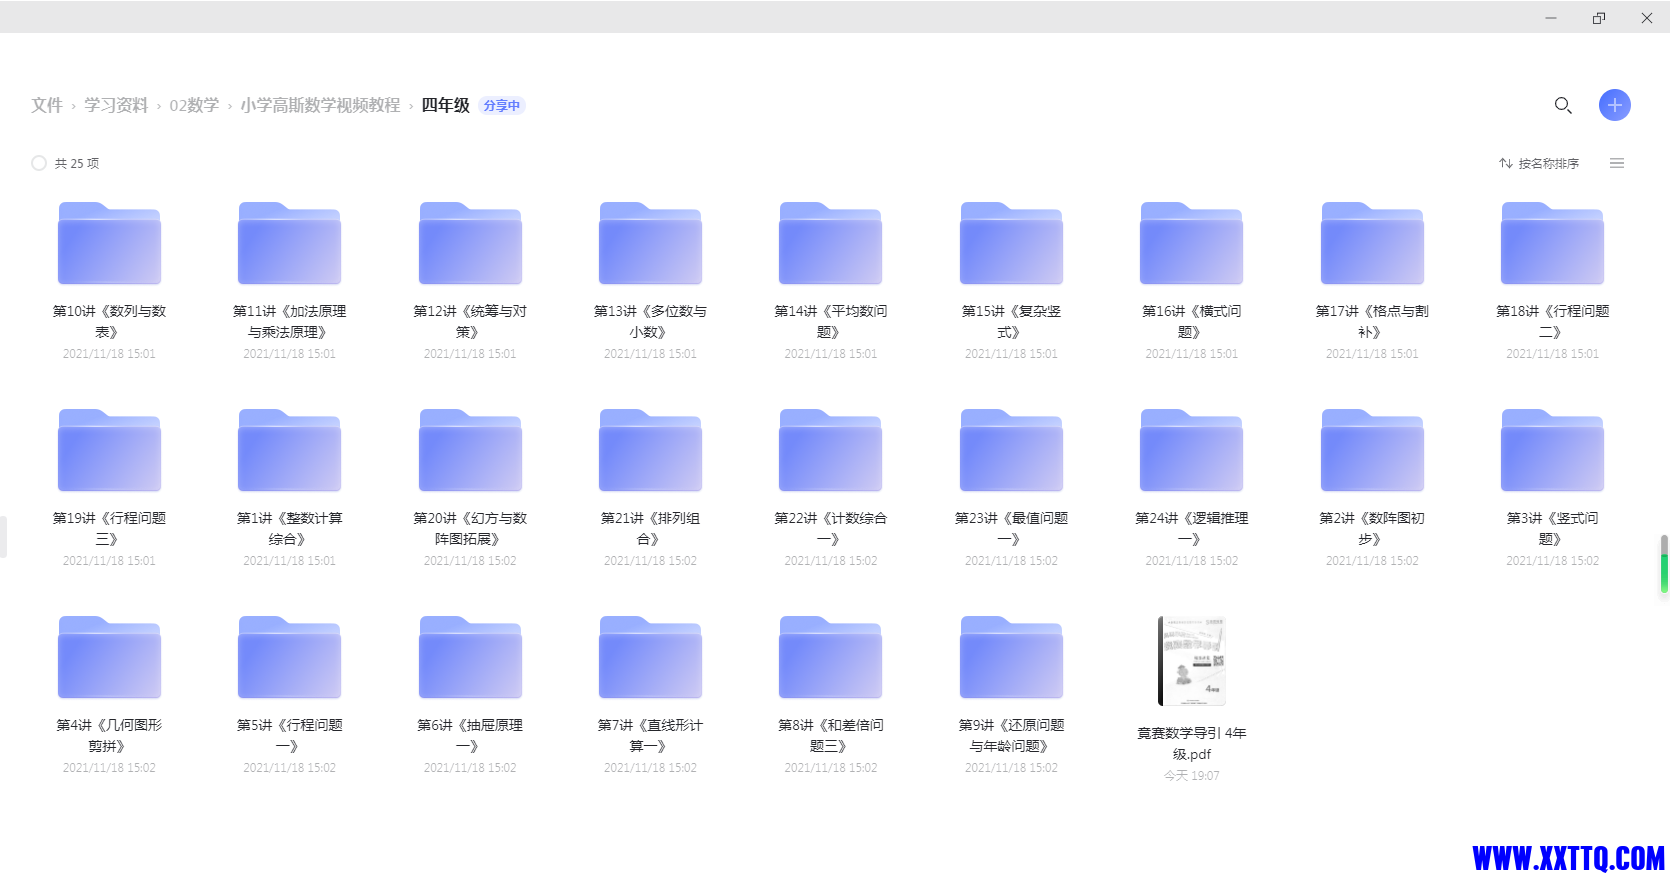Open folder 第11讲《加法原理与乘法原理》
1670x878 pixels.
pos(289,243)
